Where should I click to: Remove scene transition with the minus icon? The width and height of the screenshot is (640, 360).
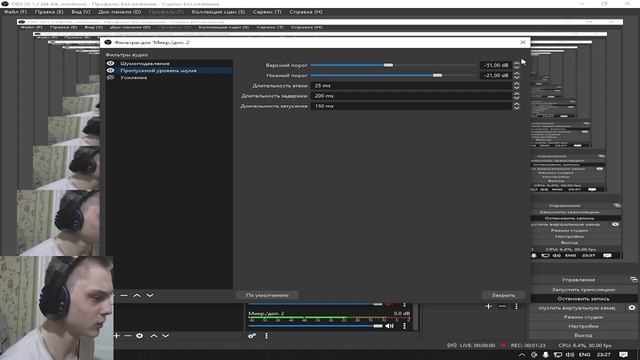tap(502, 306)
